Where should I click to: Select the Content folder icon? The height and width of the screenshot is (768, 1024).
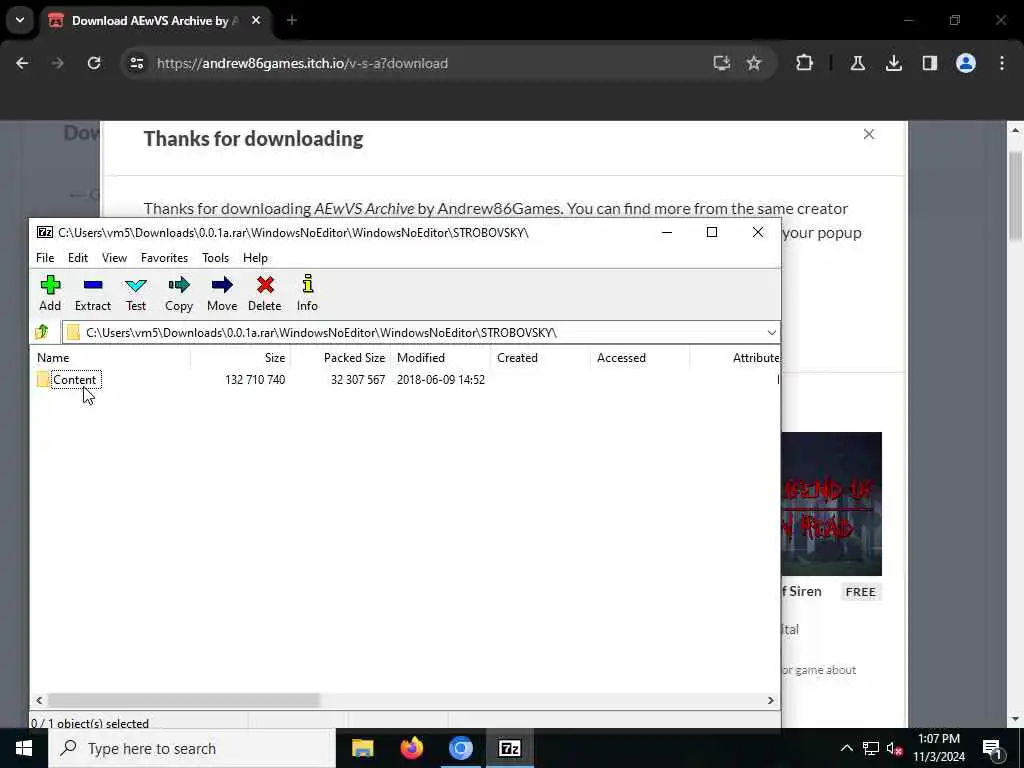43,379
